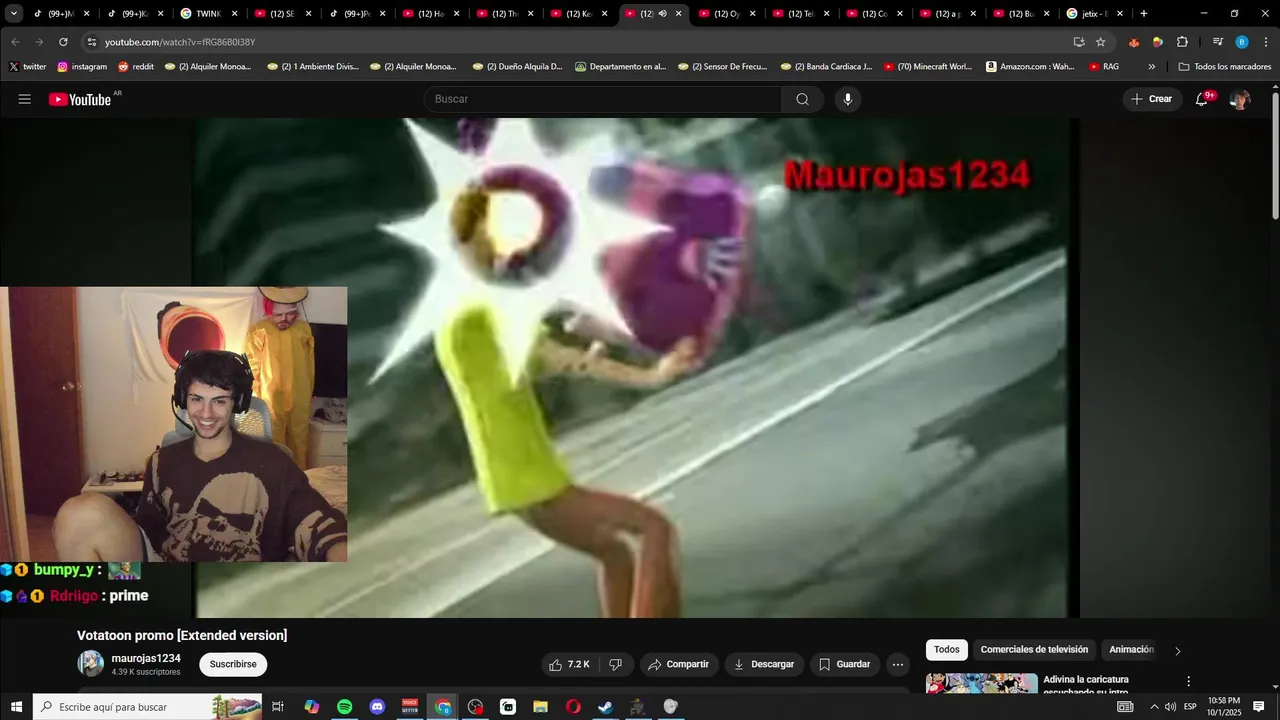Image resolution: width=1280 pixels, height=720 pixels.
Task: Switch to the jetix browser tab
Action: point(1094,14)
